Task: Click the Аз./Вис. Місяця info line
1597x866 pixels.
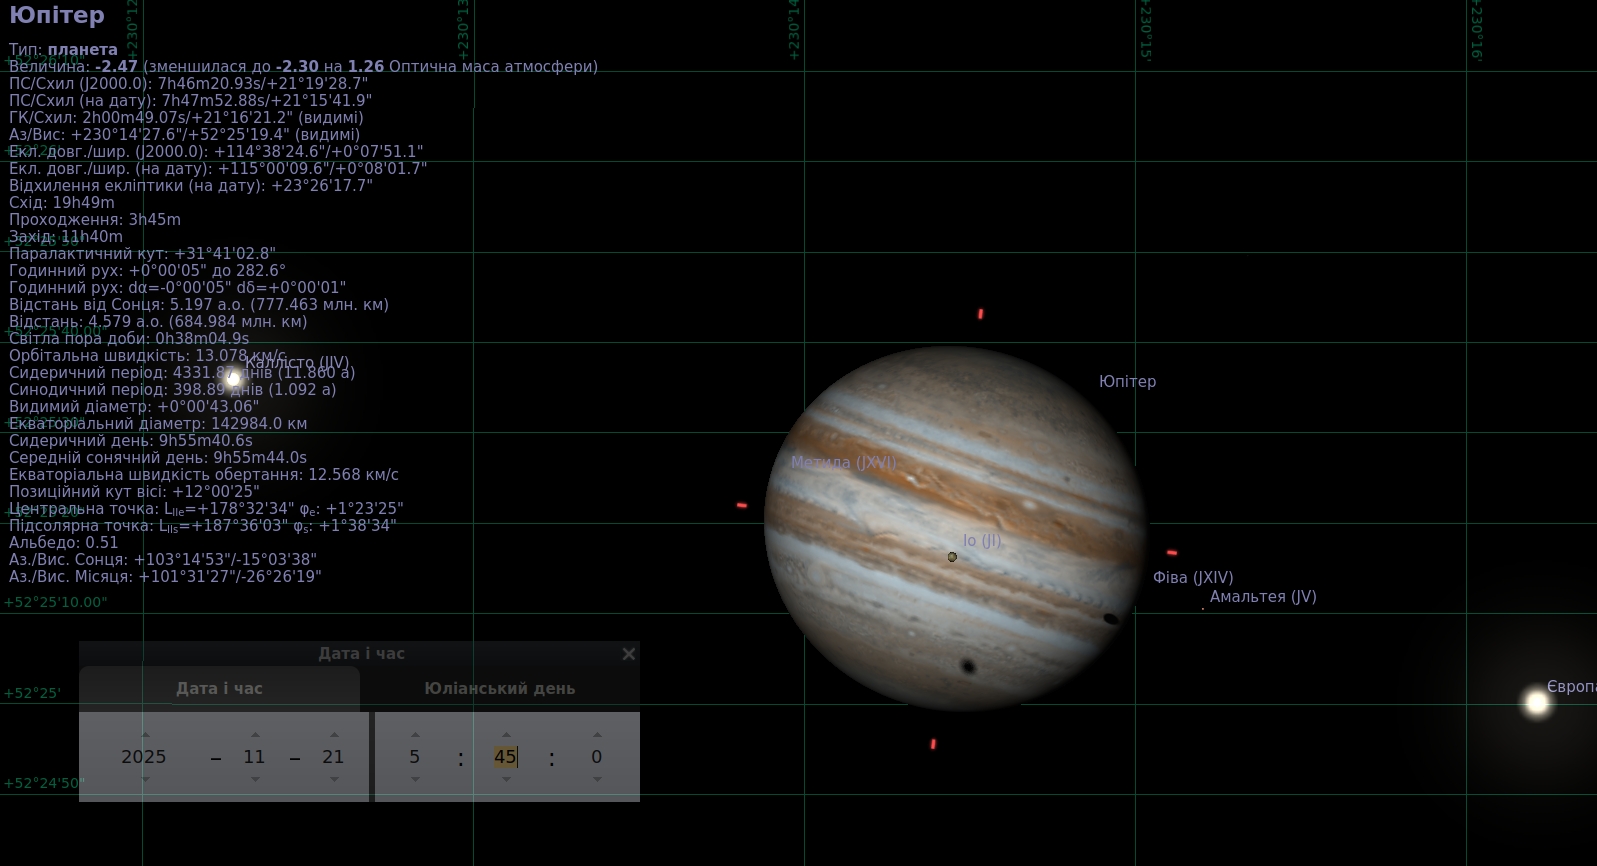Action: coord(165,576)
